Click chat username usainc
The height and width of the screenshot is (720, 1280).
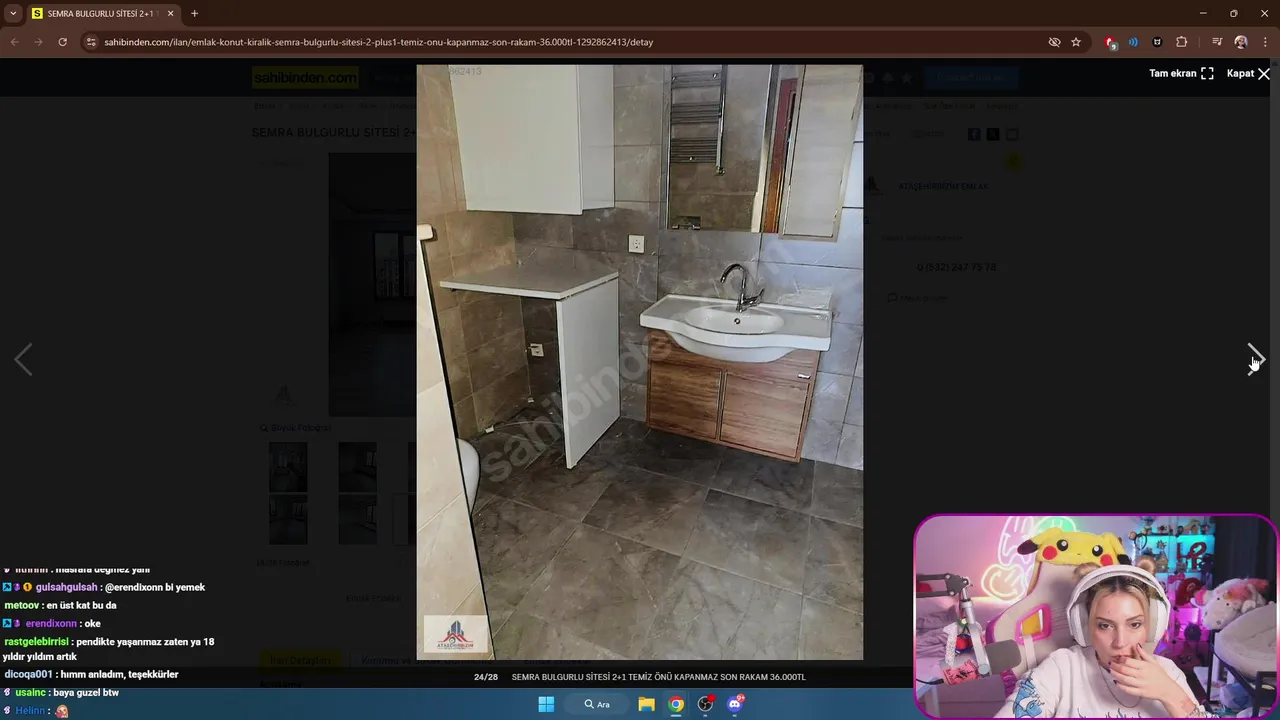tap(30, 692)
